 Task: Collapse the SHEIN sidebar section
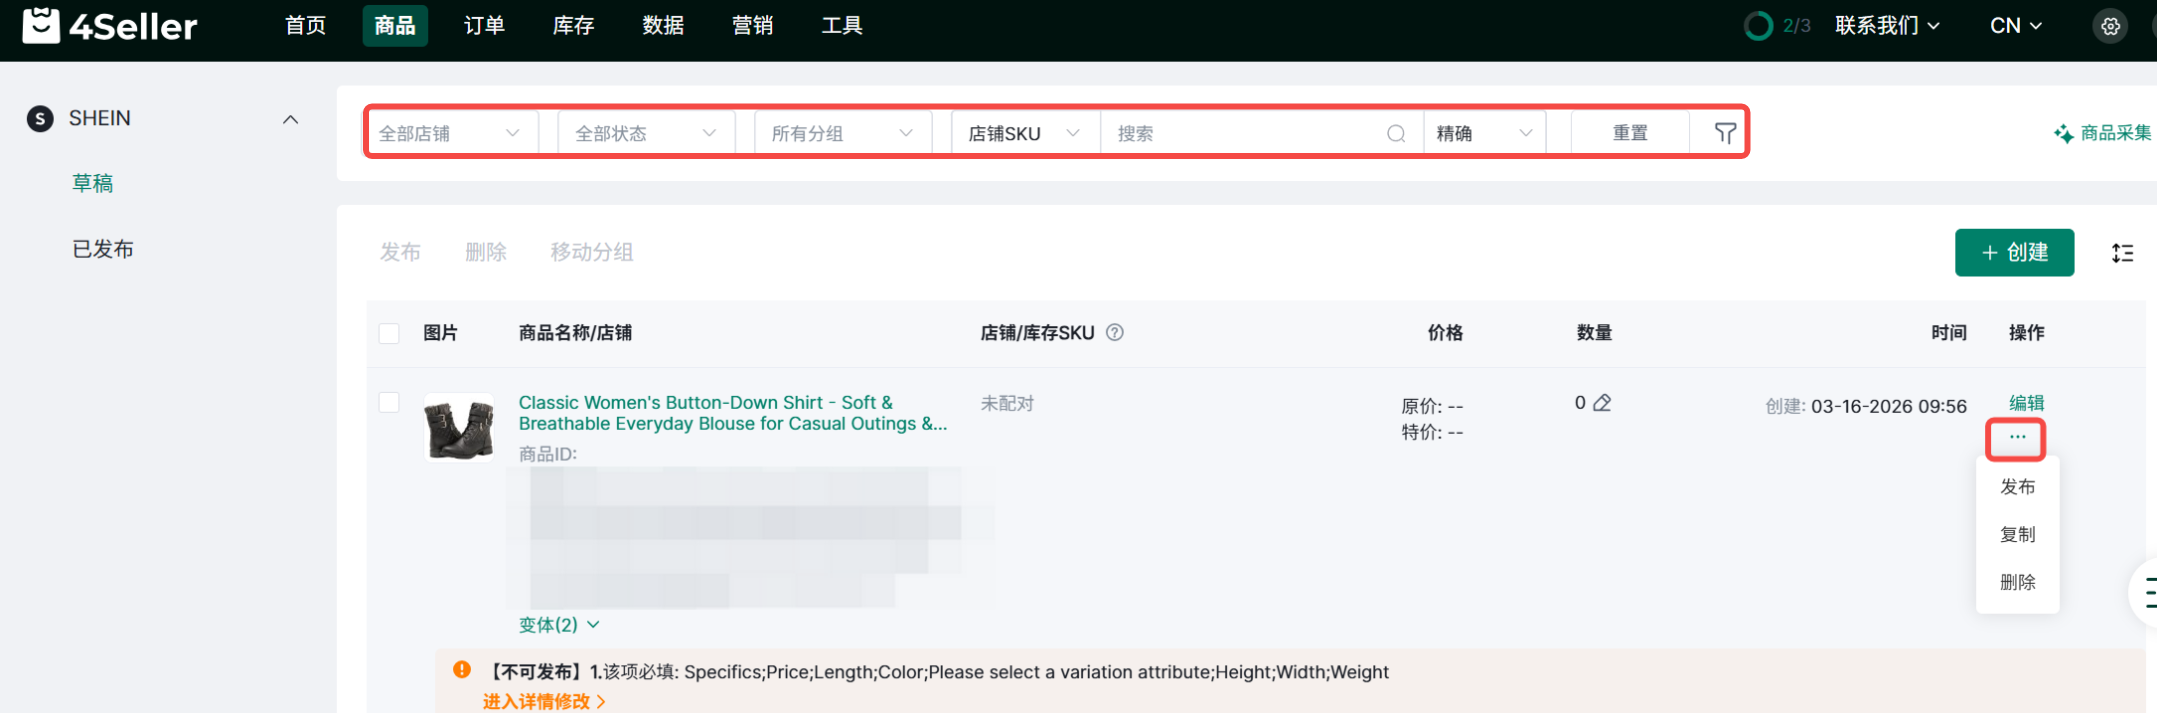click(x=290, y=119)
